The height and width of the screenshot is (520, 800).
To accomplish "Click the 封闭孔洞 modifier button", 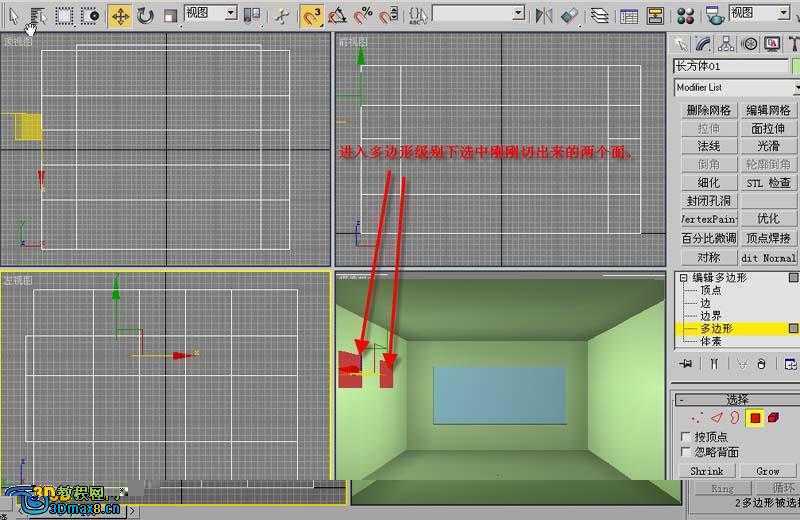I will point(709,201).
